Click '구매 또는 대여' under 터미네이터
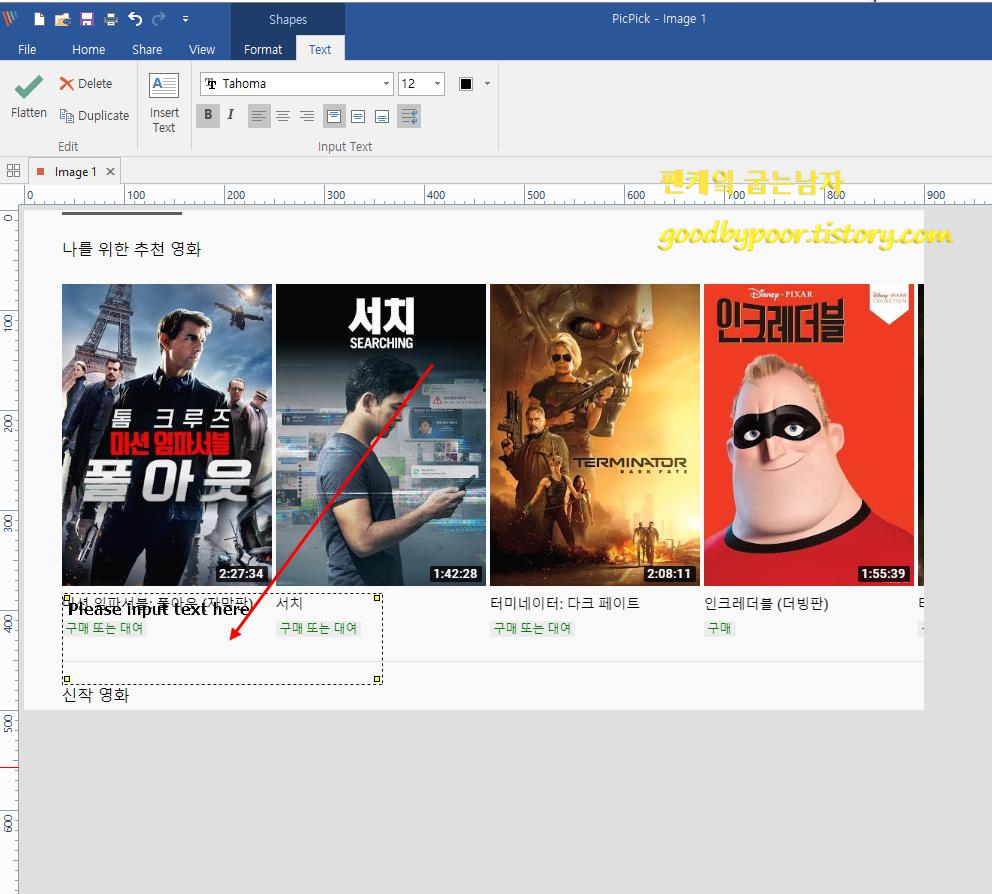This screenshot has width=992, height=894. pos(532,628)
